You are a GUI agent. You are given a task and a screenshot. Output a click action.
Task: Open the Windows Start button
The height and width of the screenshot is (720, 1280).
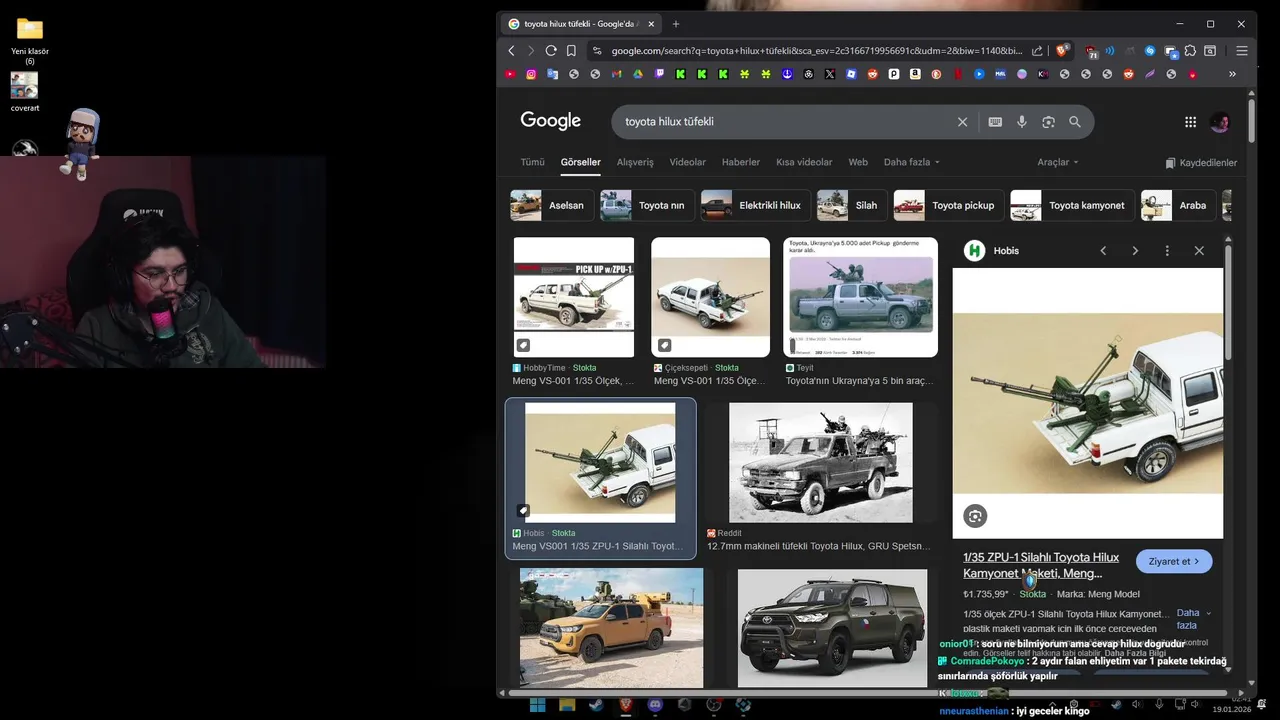click(x=537, y=705)
